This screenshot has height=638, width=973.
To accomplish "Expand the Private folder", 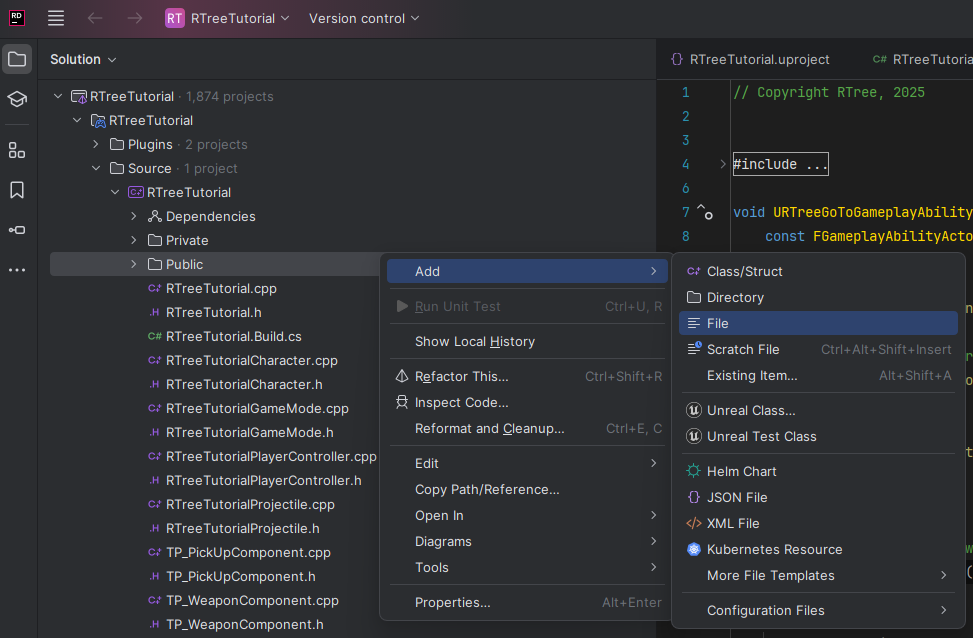I will tap(133, 240).
